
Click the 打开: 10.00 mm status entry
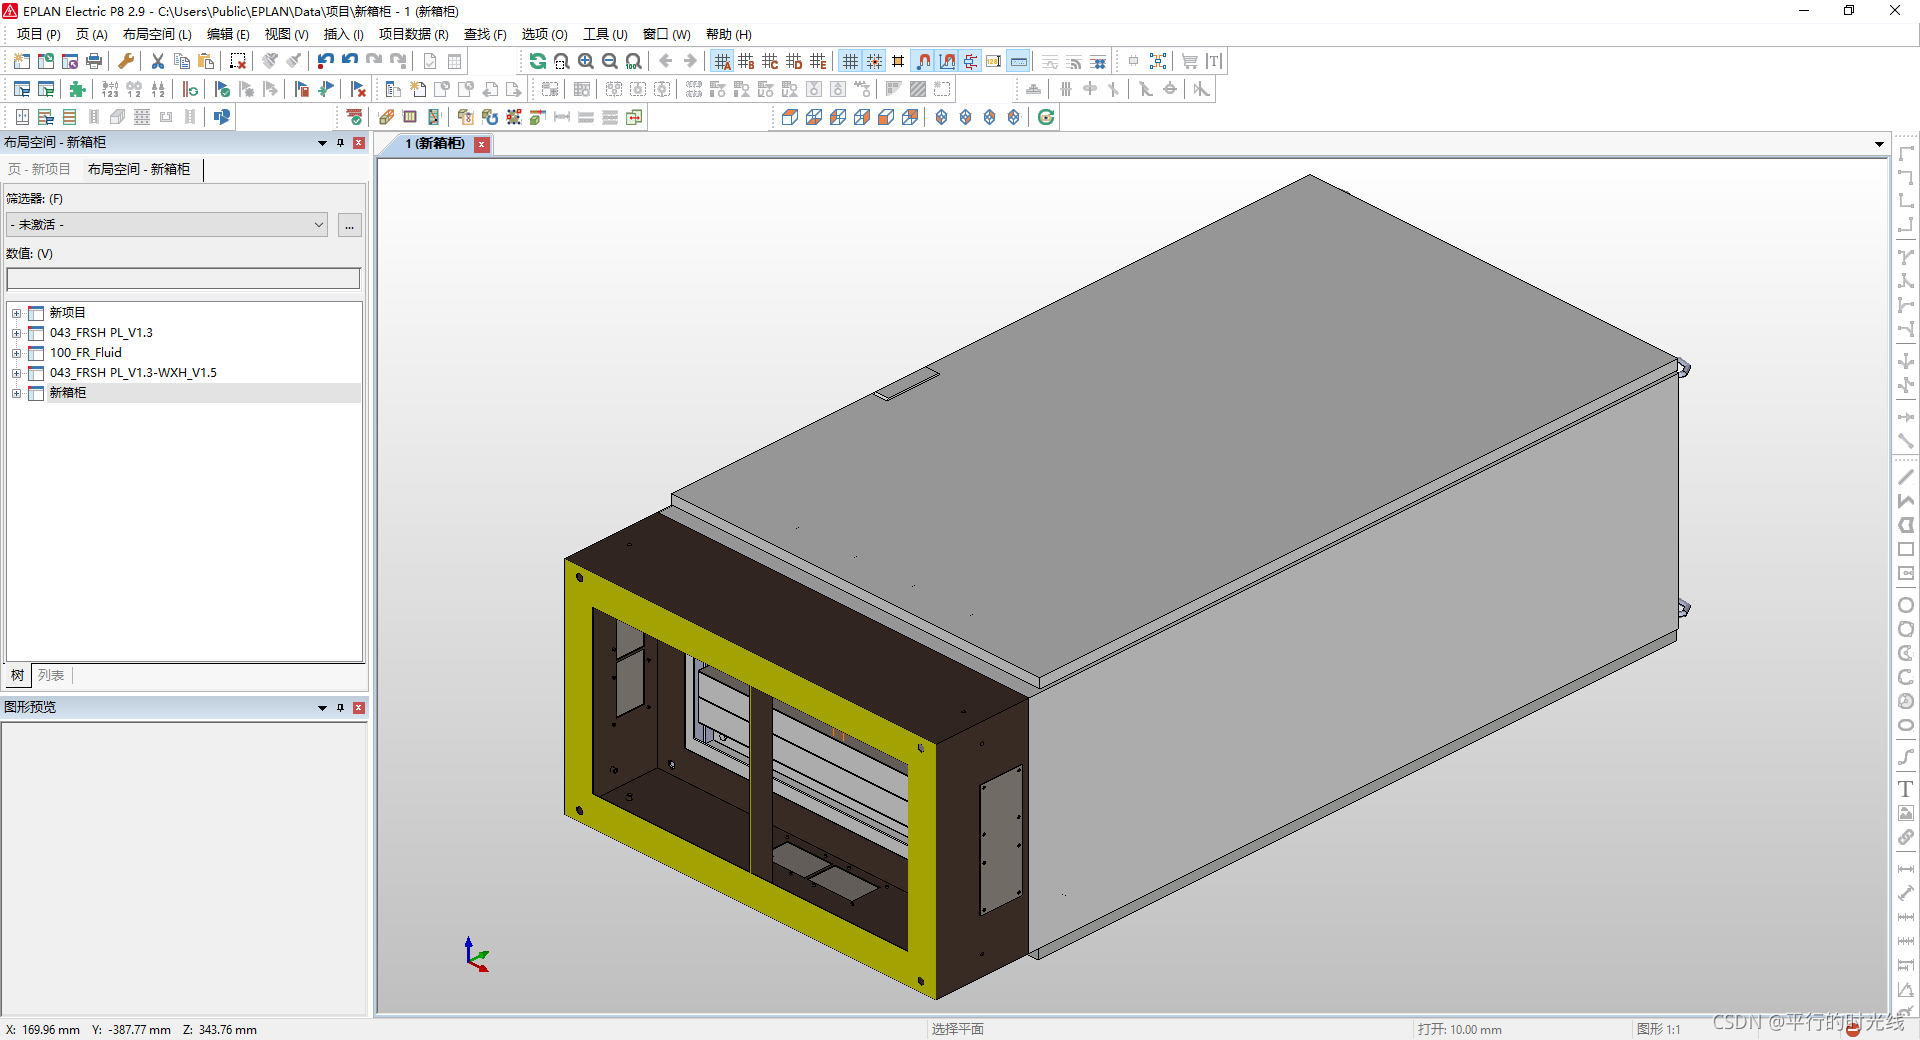(x=1459, y=1029)
